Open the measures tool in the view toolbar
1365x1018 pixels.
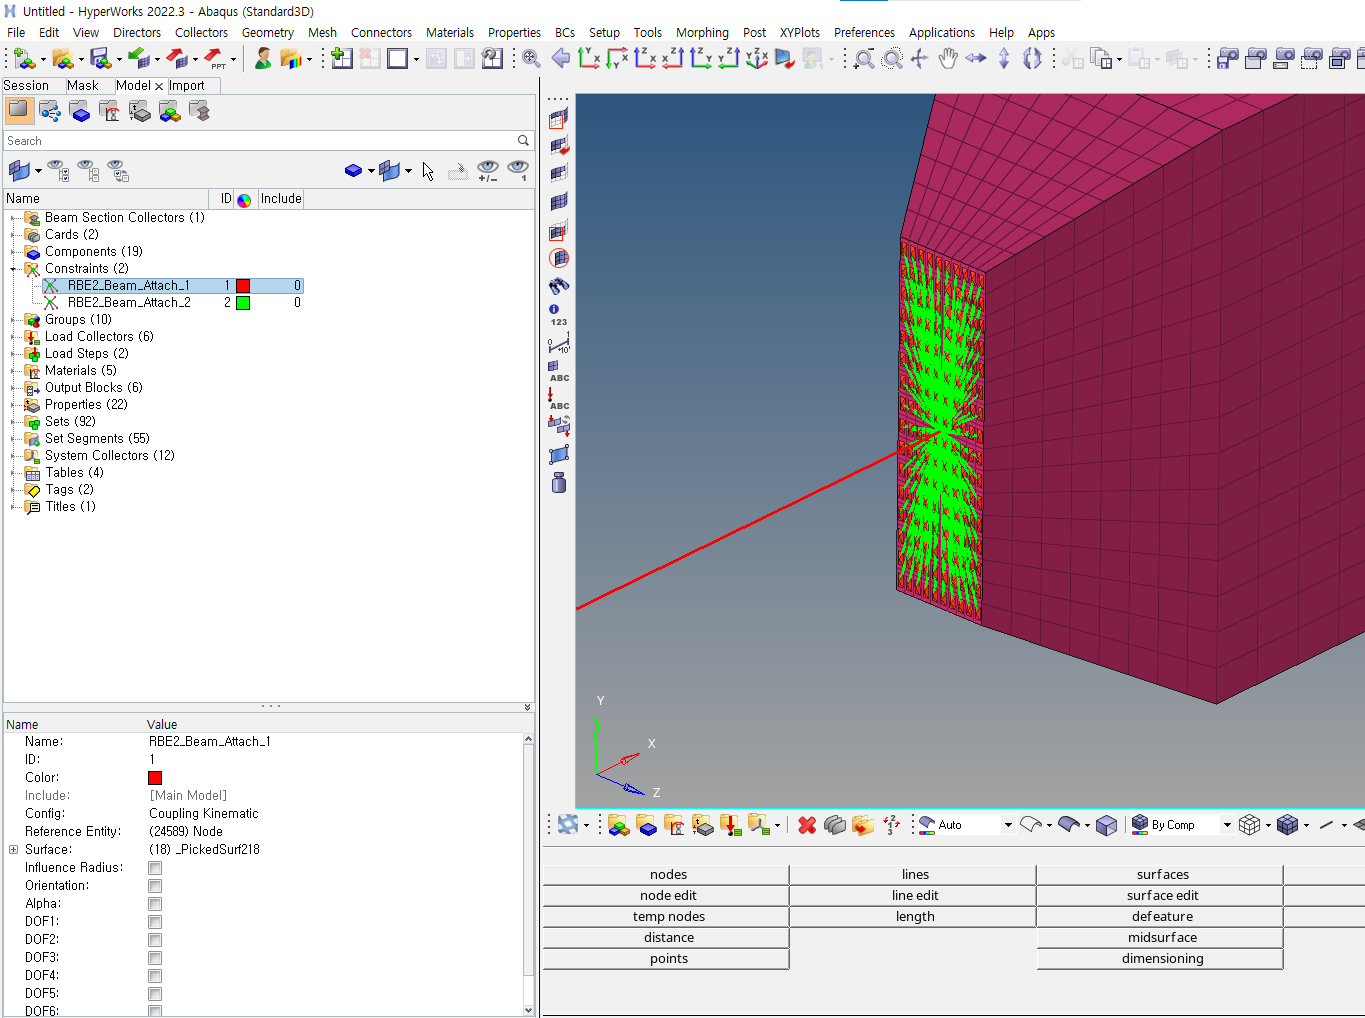point(558,344)
